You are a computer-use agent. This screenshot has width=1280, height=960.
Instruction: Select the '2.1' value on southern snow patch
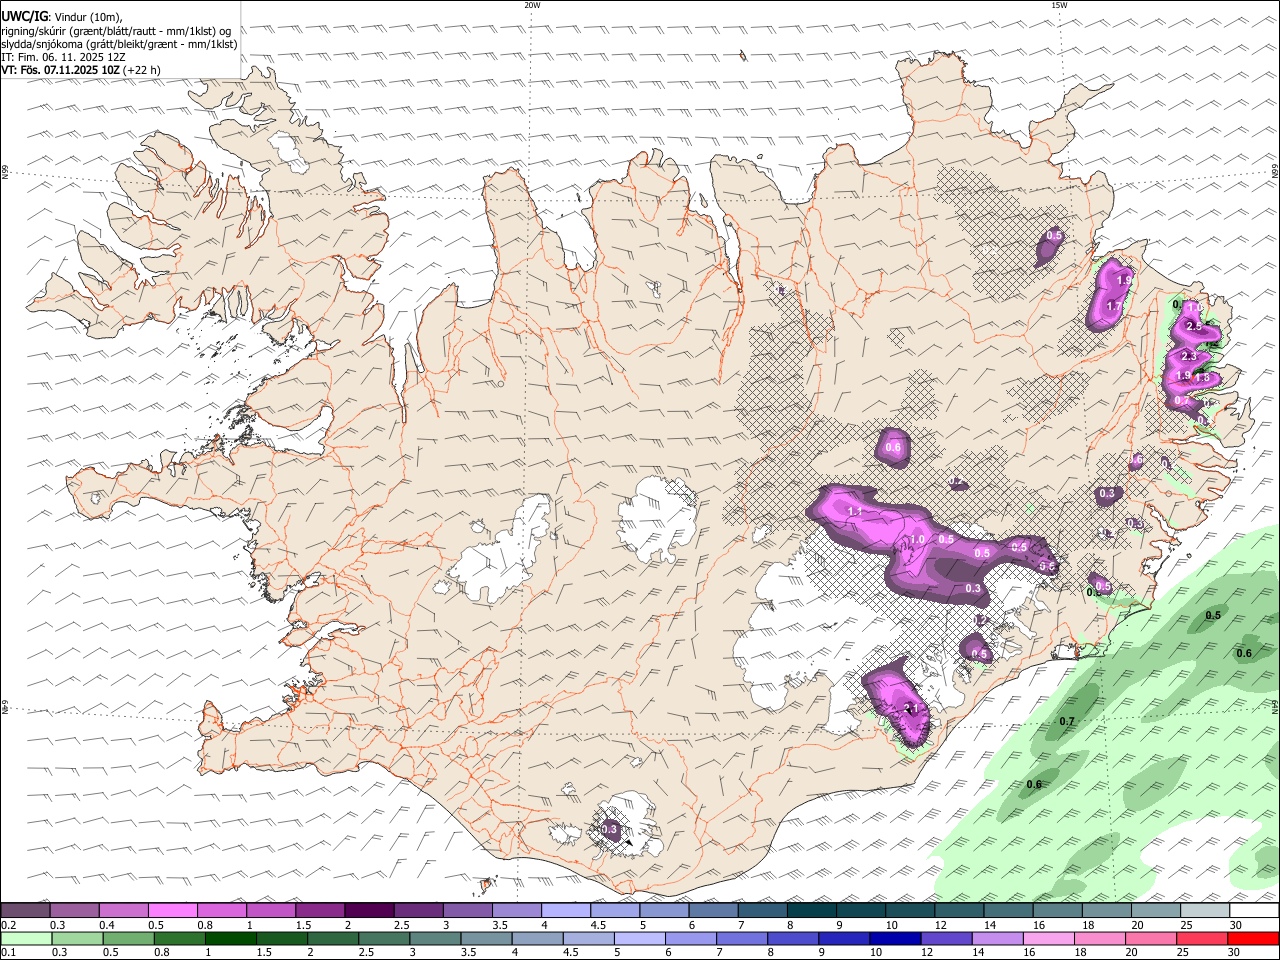911,708
